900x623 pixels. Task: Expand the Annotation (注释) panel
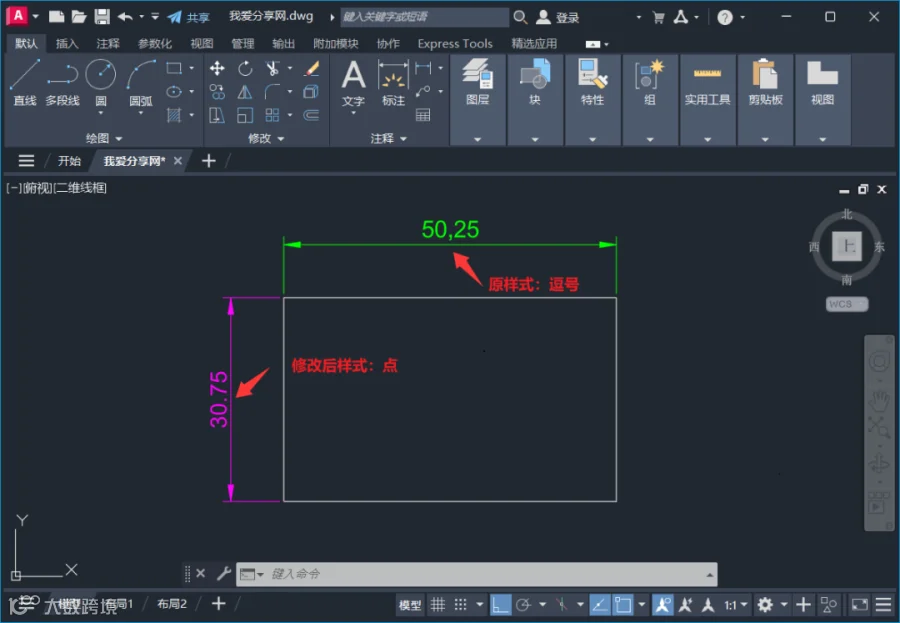(389, 138)
